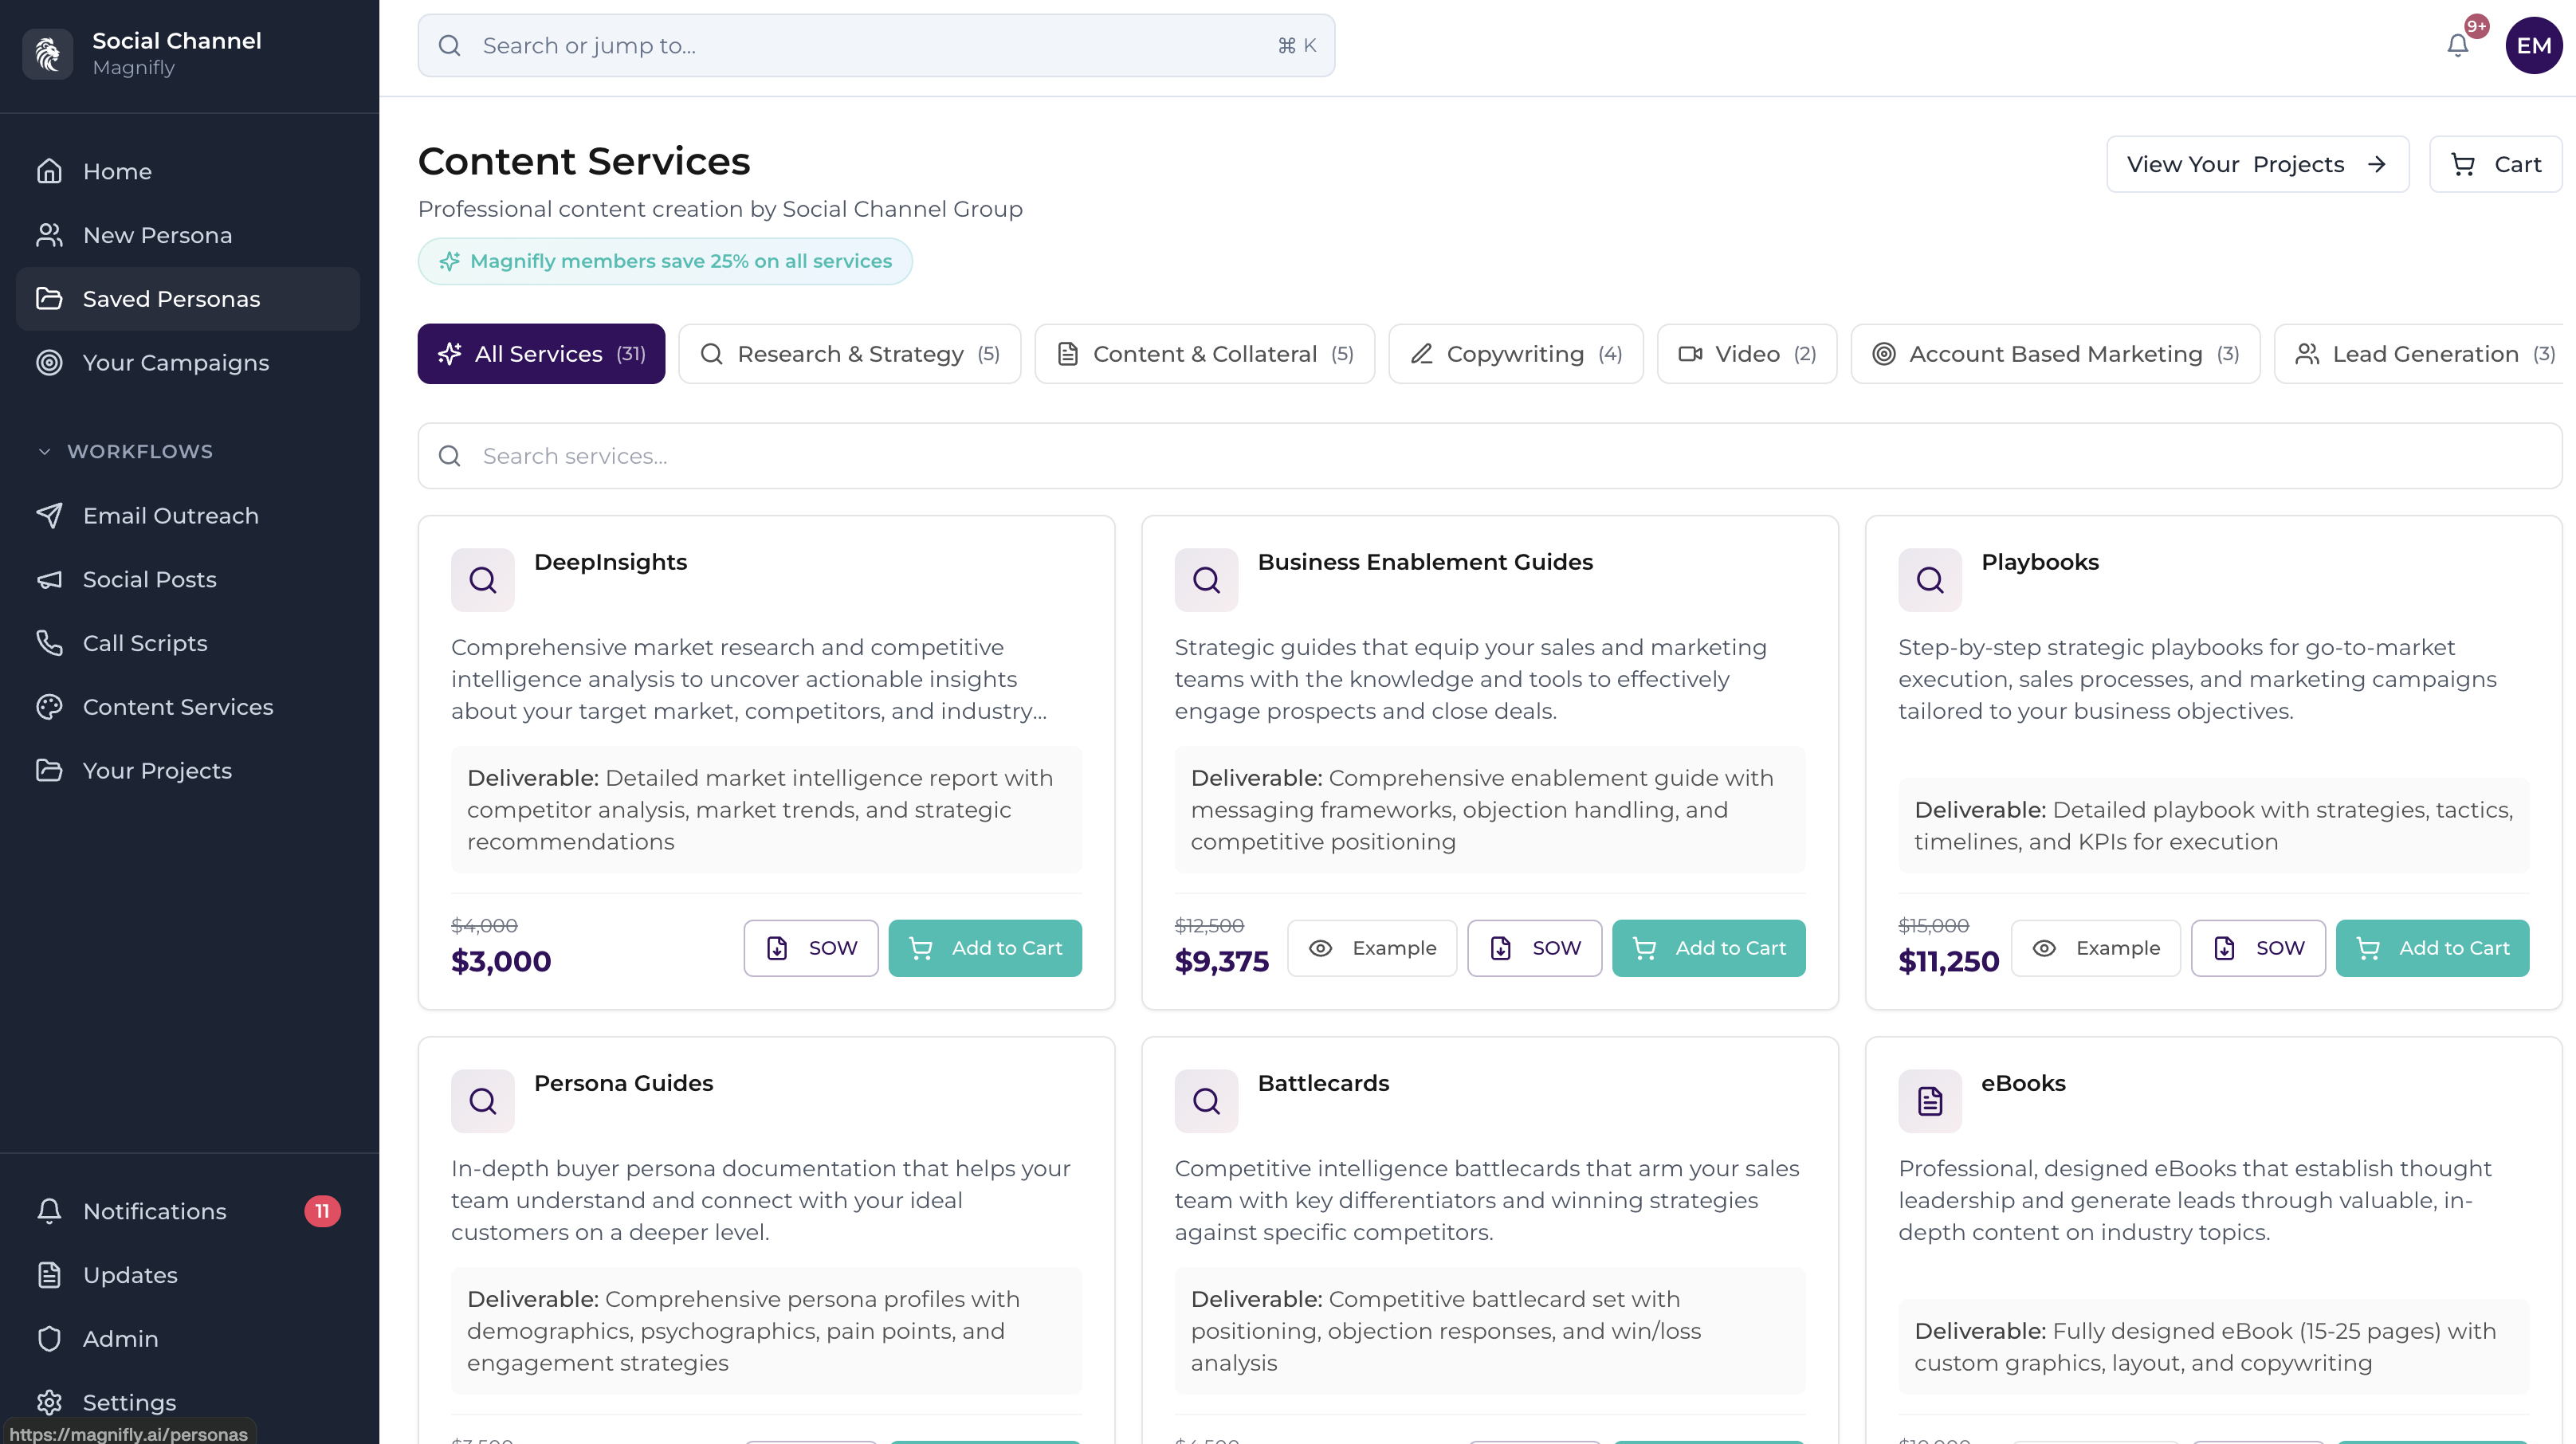2576x1444 pixels.
Task: Focus the Search services input field
Action: [1490, 456]
